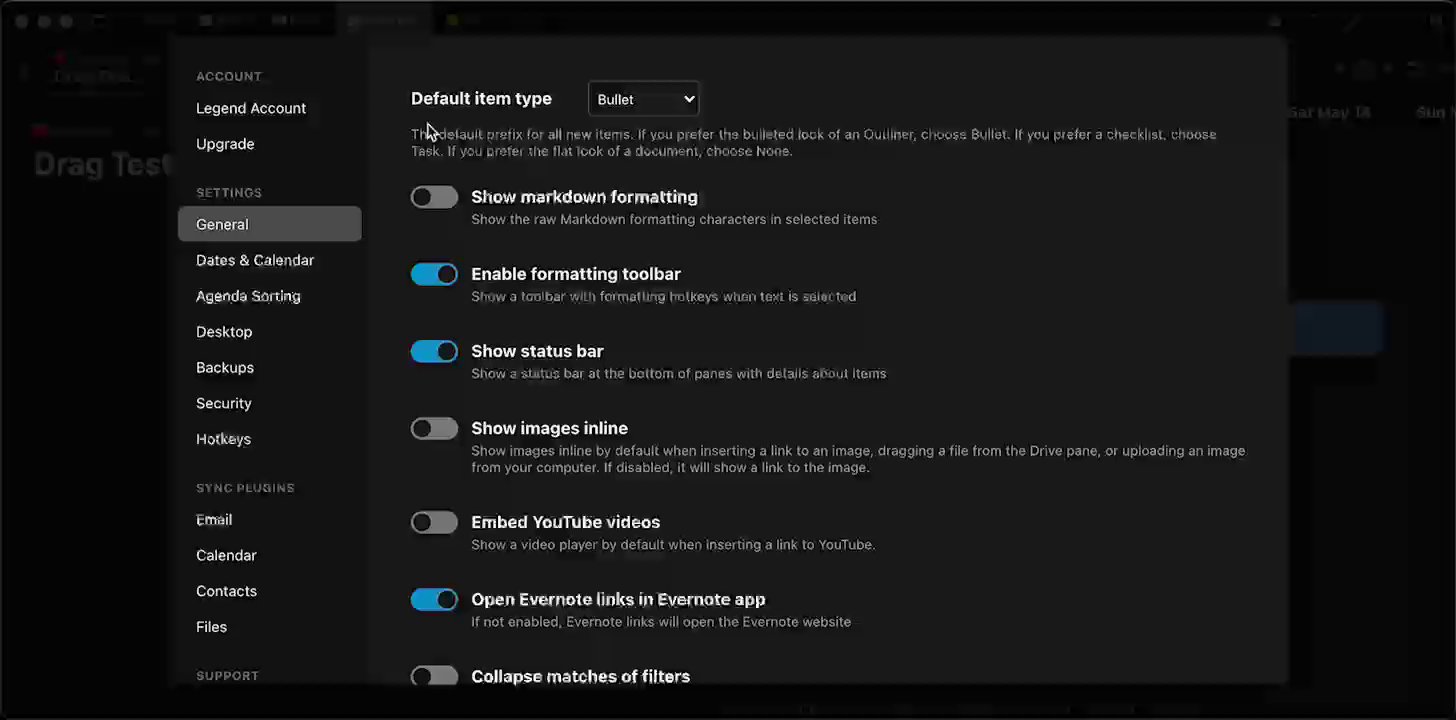Click Upgrade in the sidebar
1456x720 pixels.
click(x=225, y=144)
